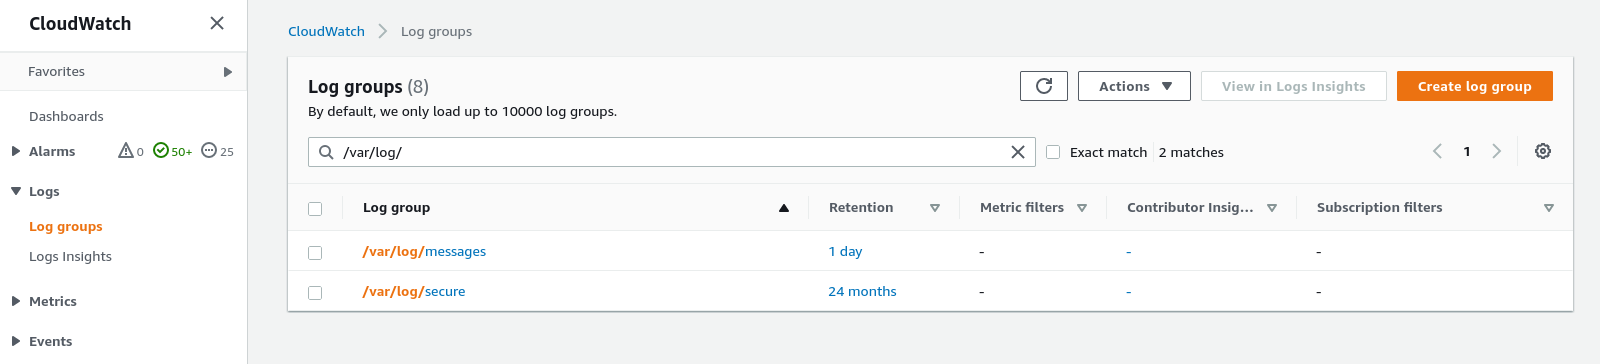This screenshot has height=364, width=1600.
Task: Focus the log group filter field
Action: click(671, 152)
